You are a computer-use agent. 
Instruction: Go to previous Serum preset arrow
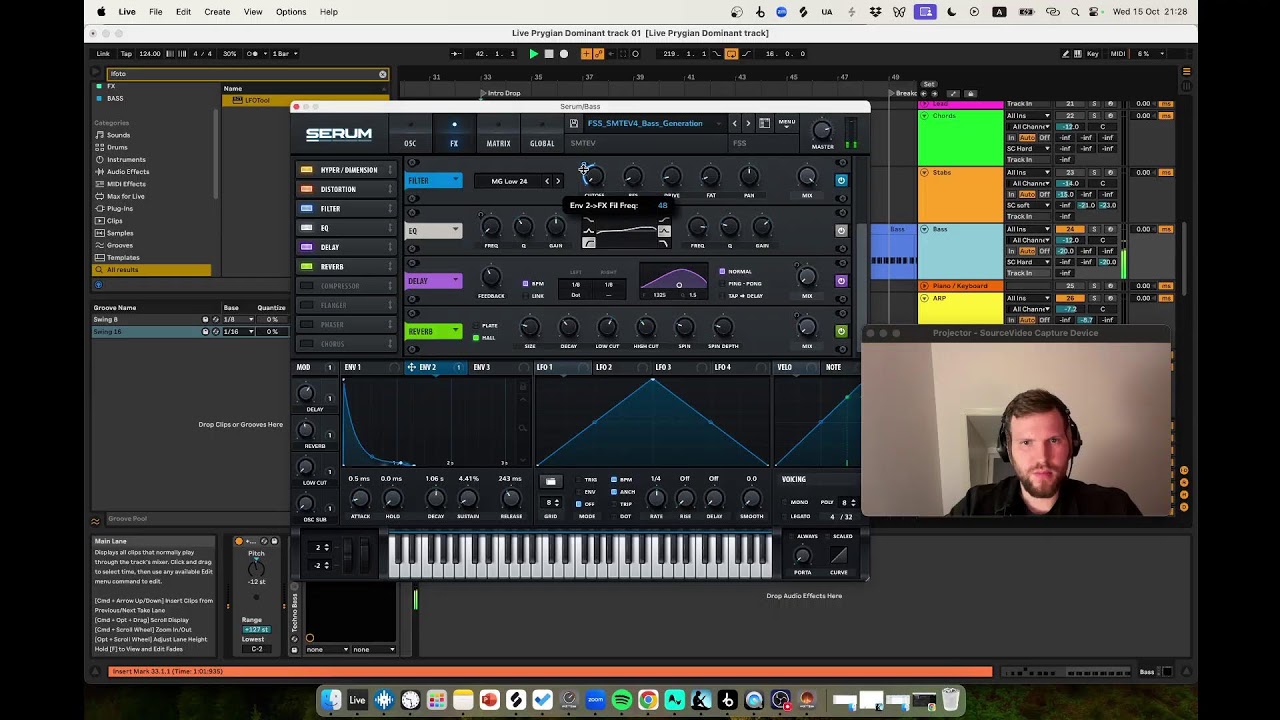click(734, 123)
